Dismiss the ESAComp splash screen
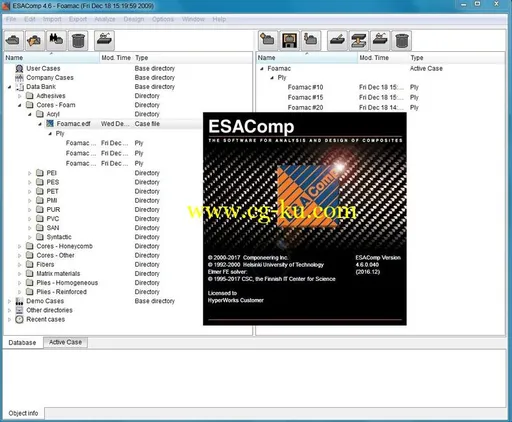 305,219
